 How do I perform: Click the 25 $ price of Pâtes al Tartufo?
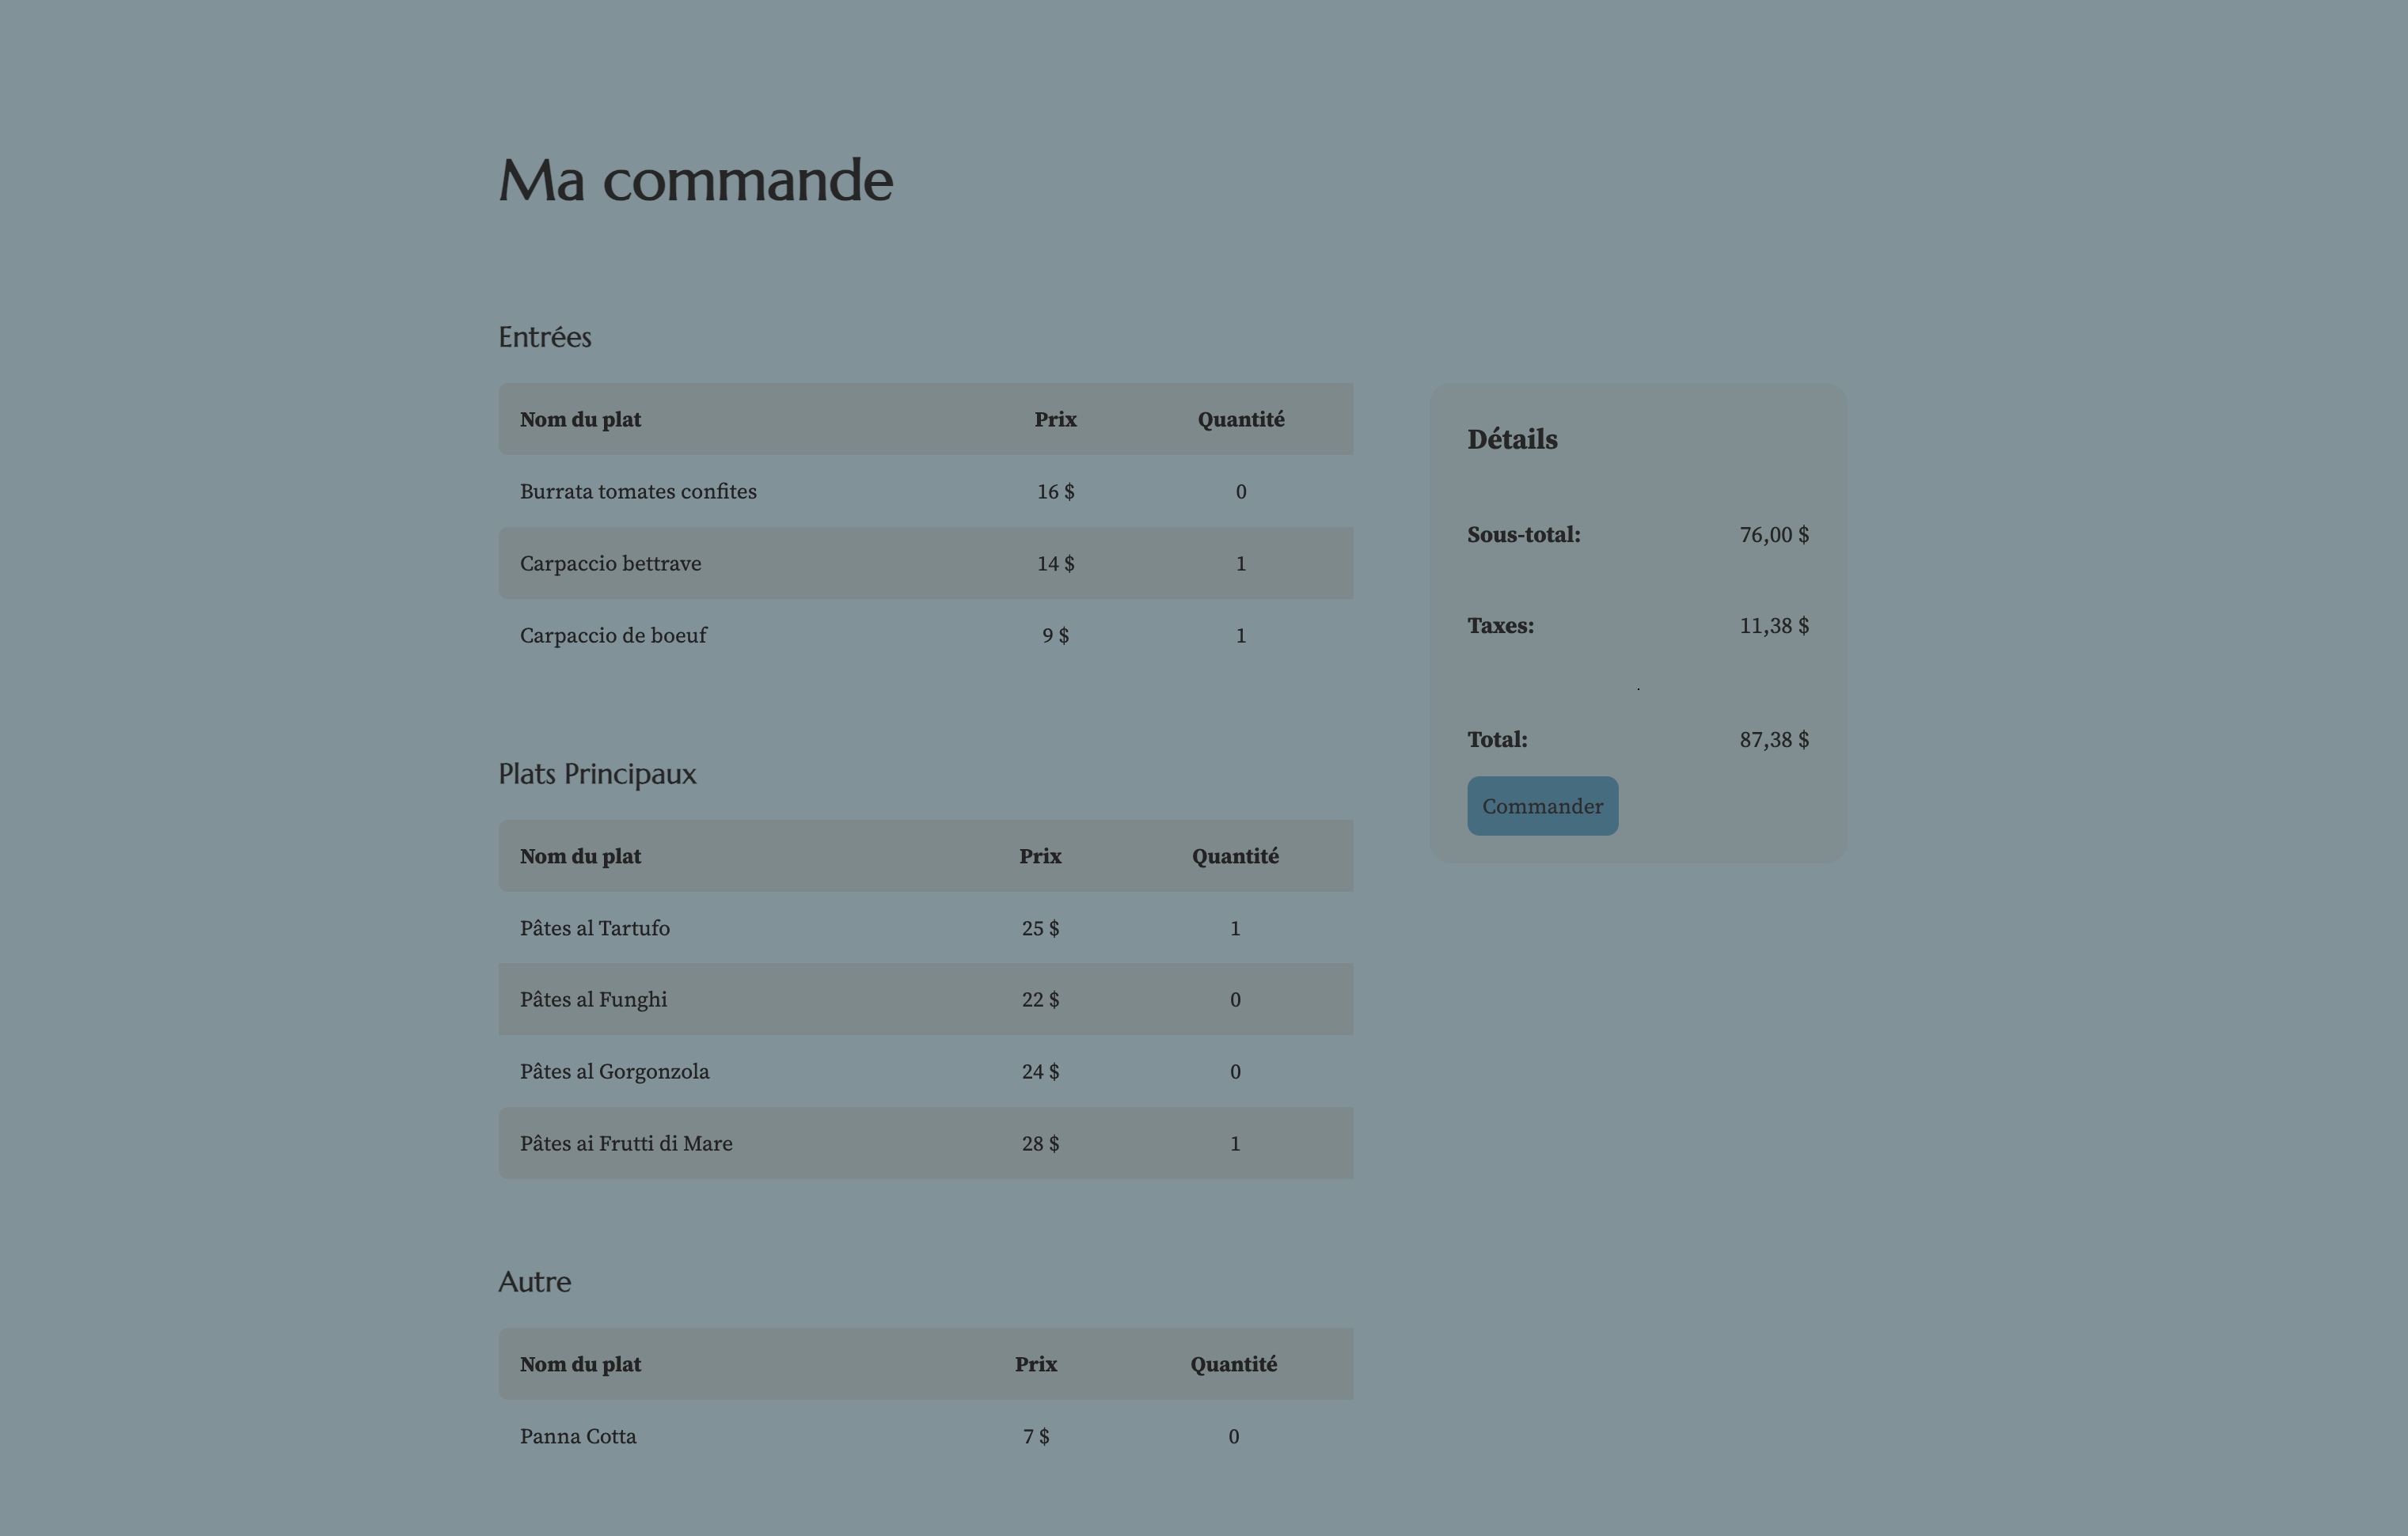pyautogui.click(x=1040, y=928)
